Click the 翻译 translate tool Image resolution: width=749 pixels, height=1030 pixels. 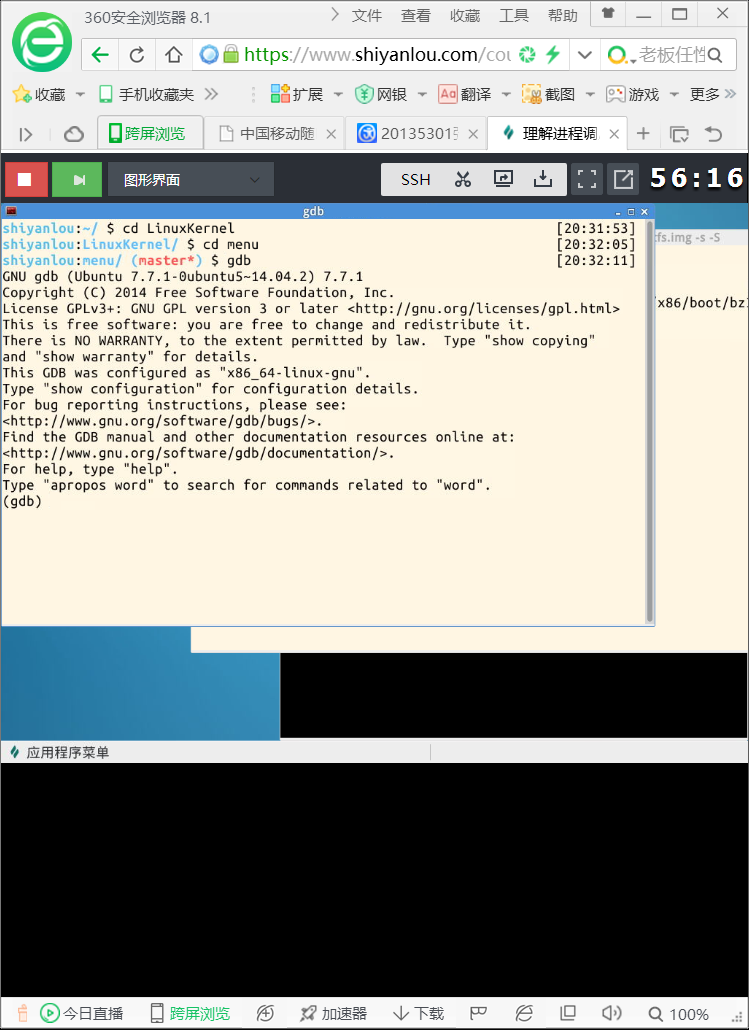[465, 95]
